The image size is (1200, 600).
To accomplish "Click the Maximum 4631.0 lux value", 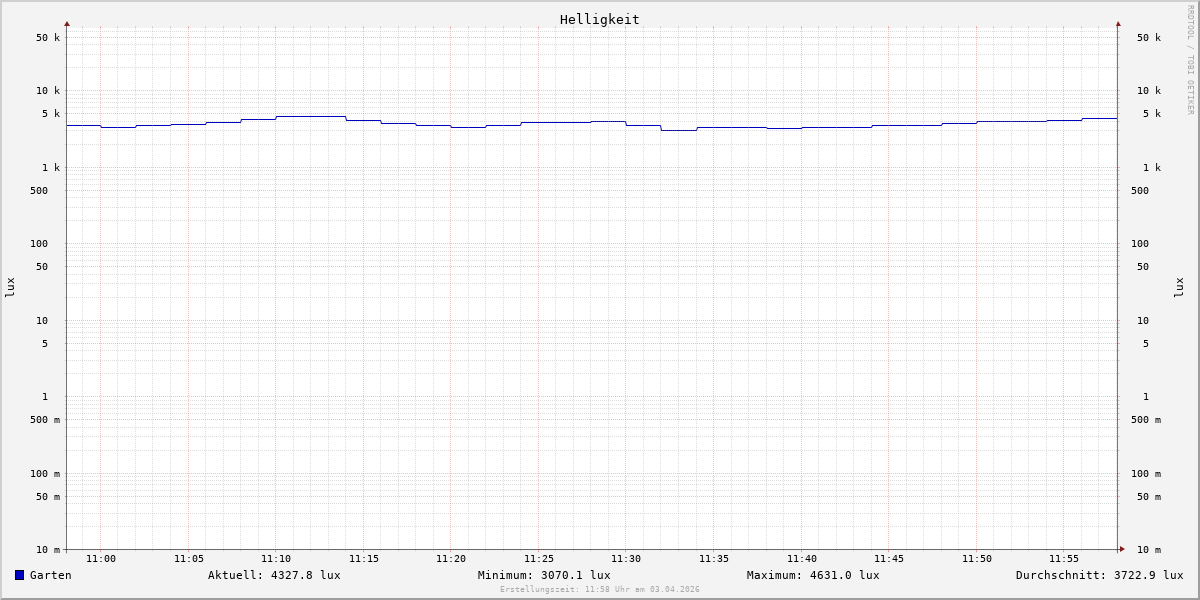I will [813, 575].
